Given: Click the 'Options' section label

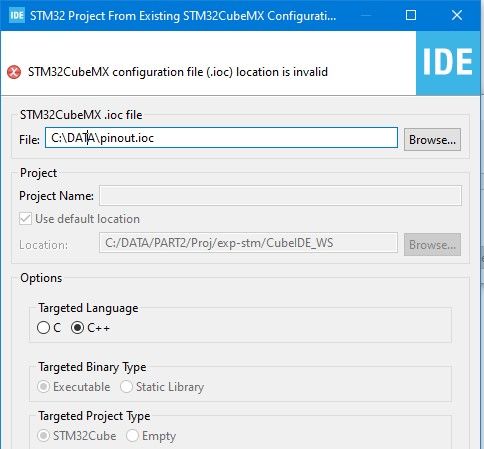Looking at the screenshot, I should tap(41, 278).
